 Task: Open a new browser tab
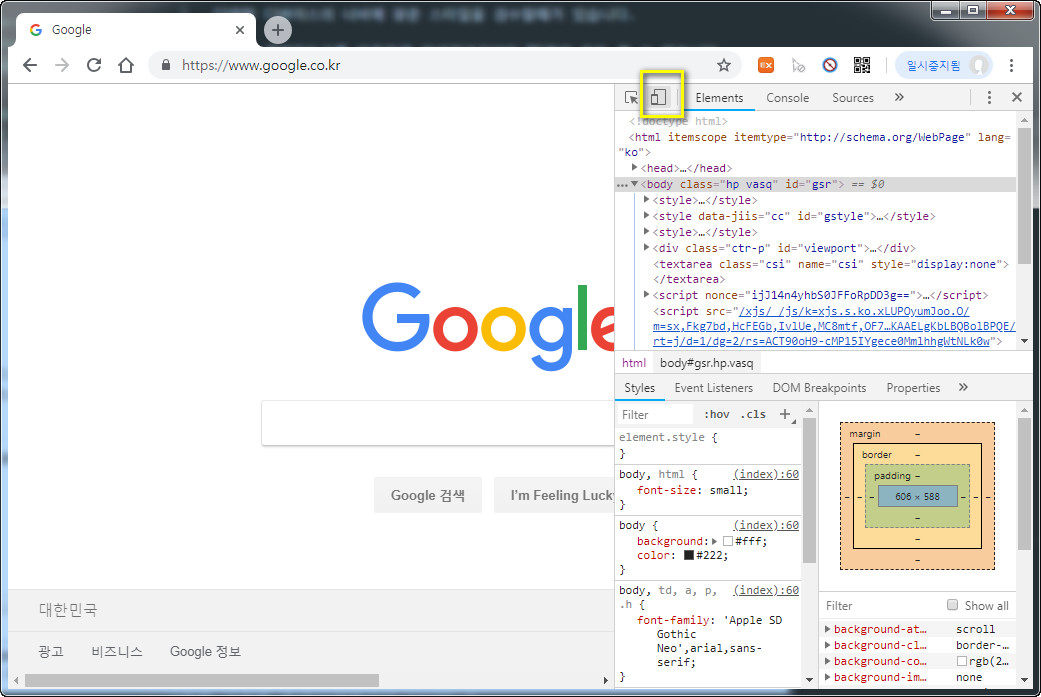point(278,30)
